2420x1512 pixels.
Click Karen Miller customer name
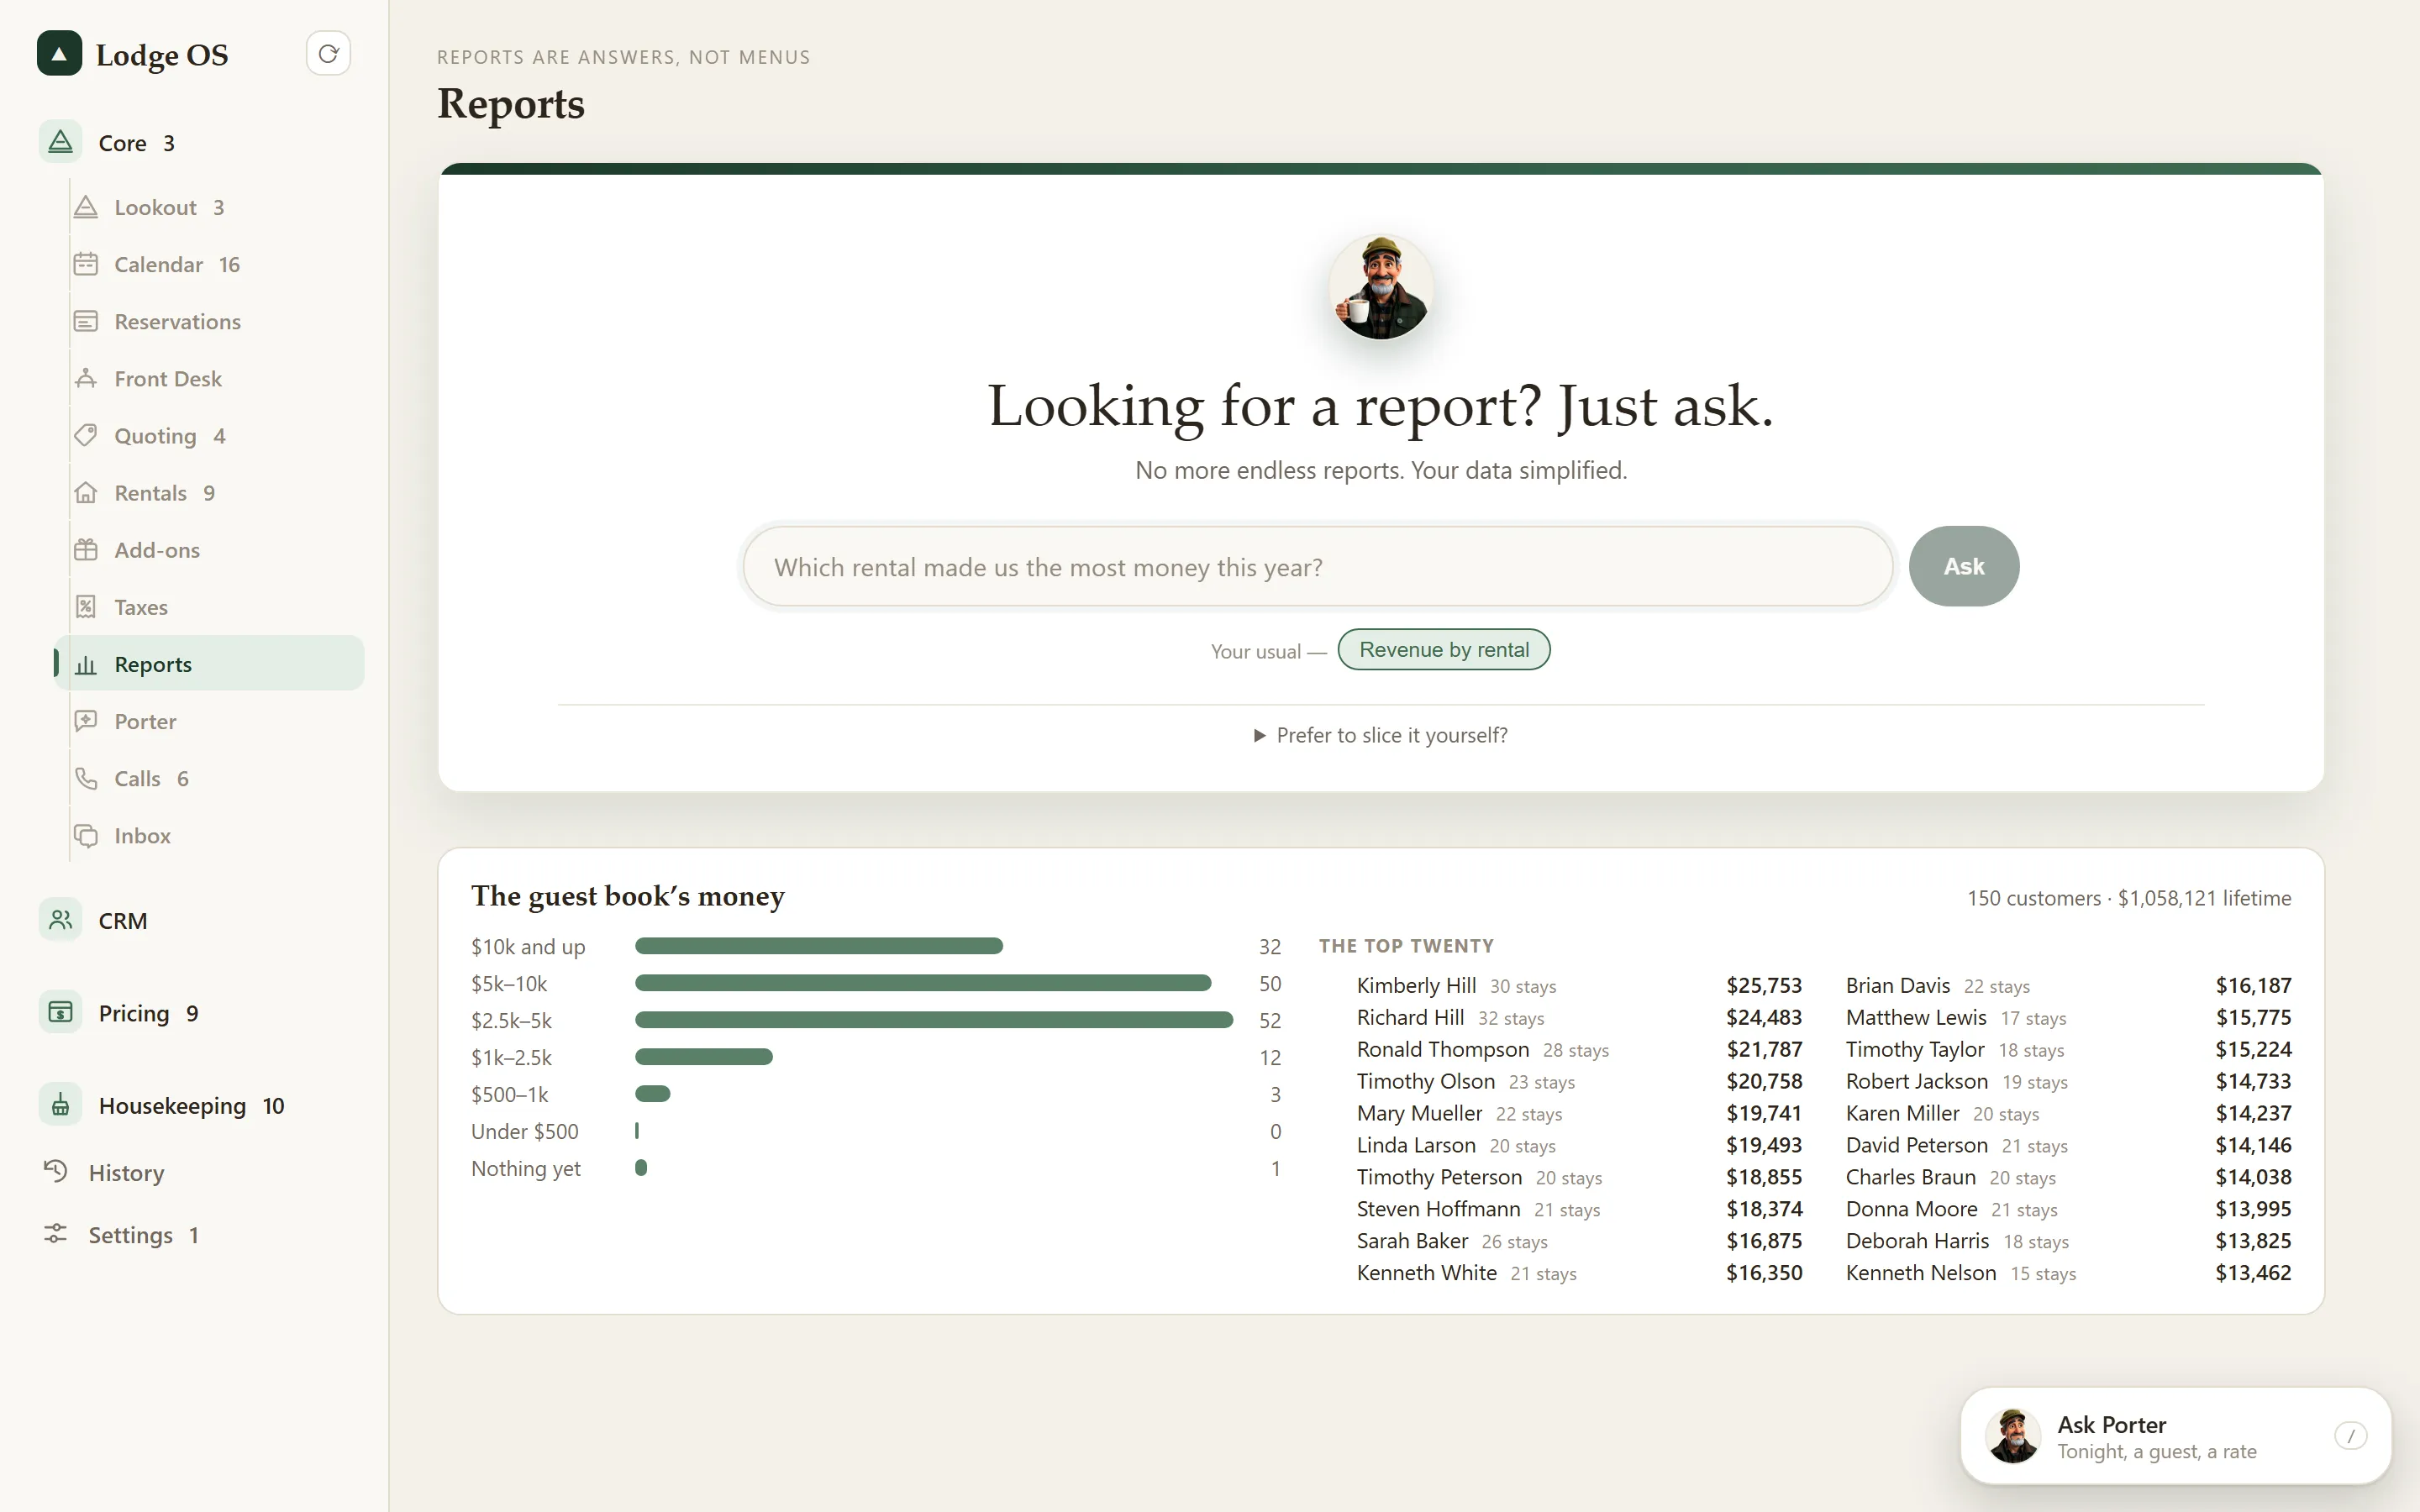[x=1902, y=1113]
